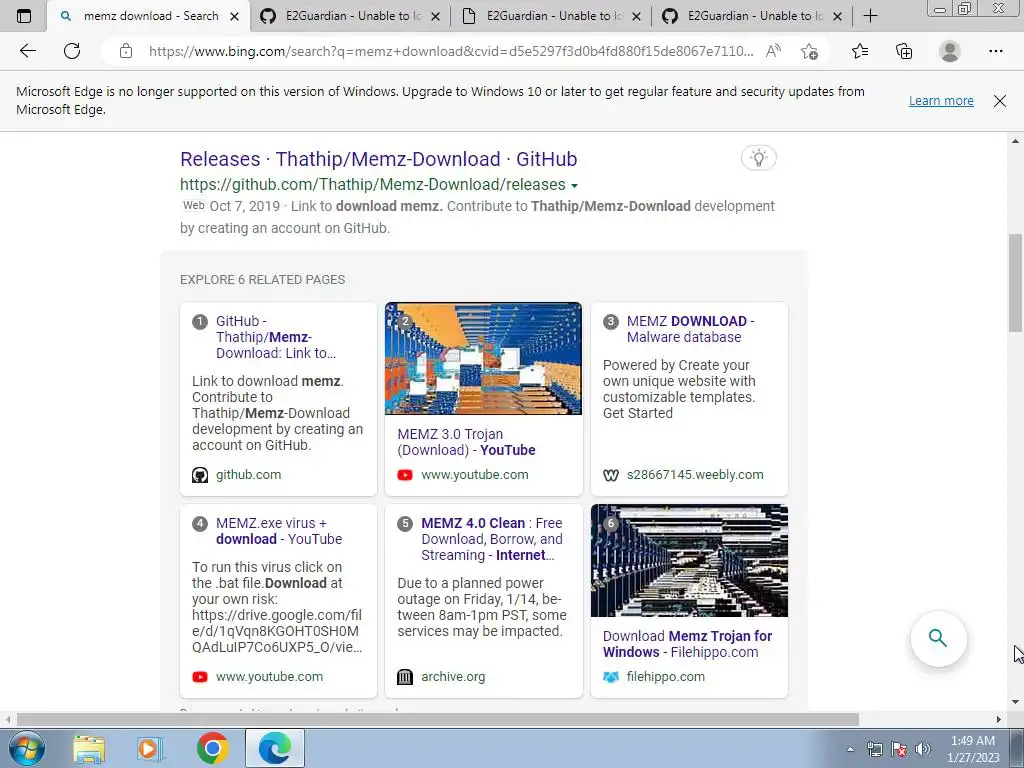Viewport: 1024px width, 768px height.
Task: Open the Favorites list icon
Action: coord(860,51)
